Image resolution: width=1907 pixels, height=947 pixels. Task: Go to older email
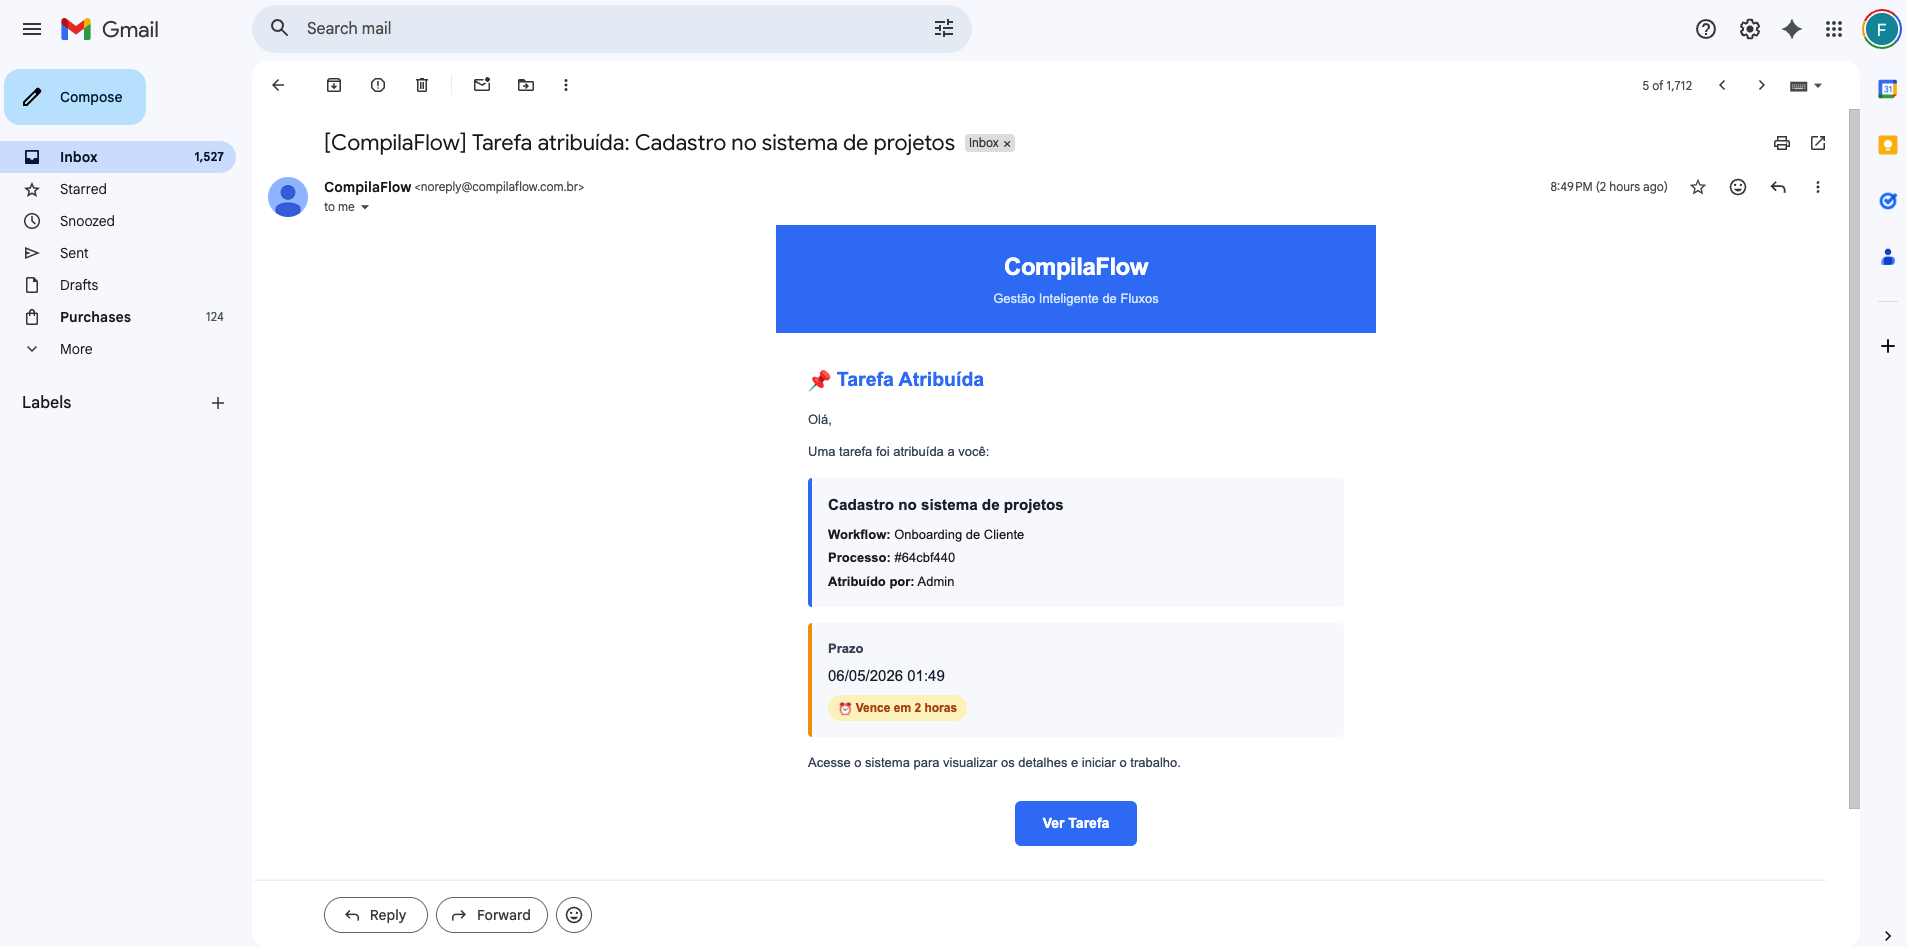coord(1762,85)
